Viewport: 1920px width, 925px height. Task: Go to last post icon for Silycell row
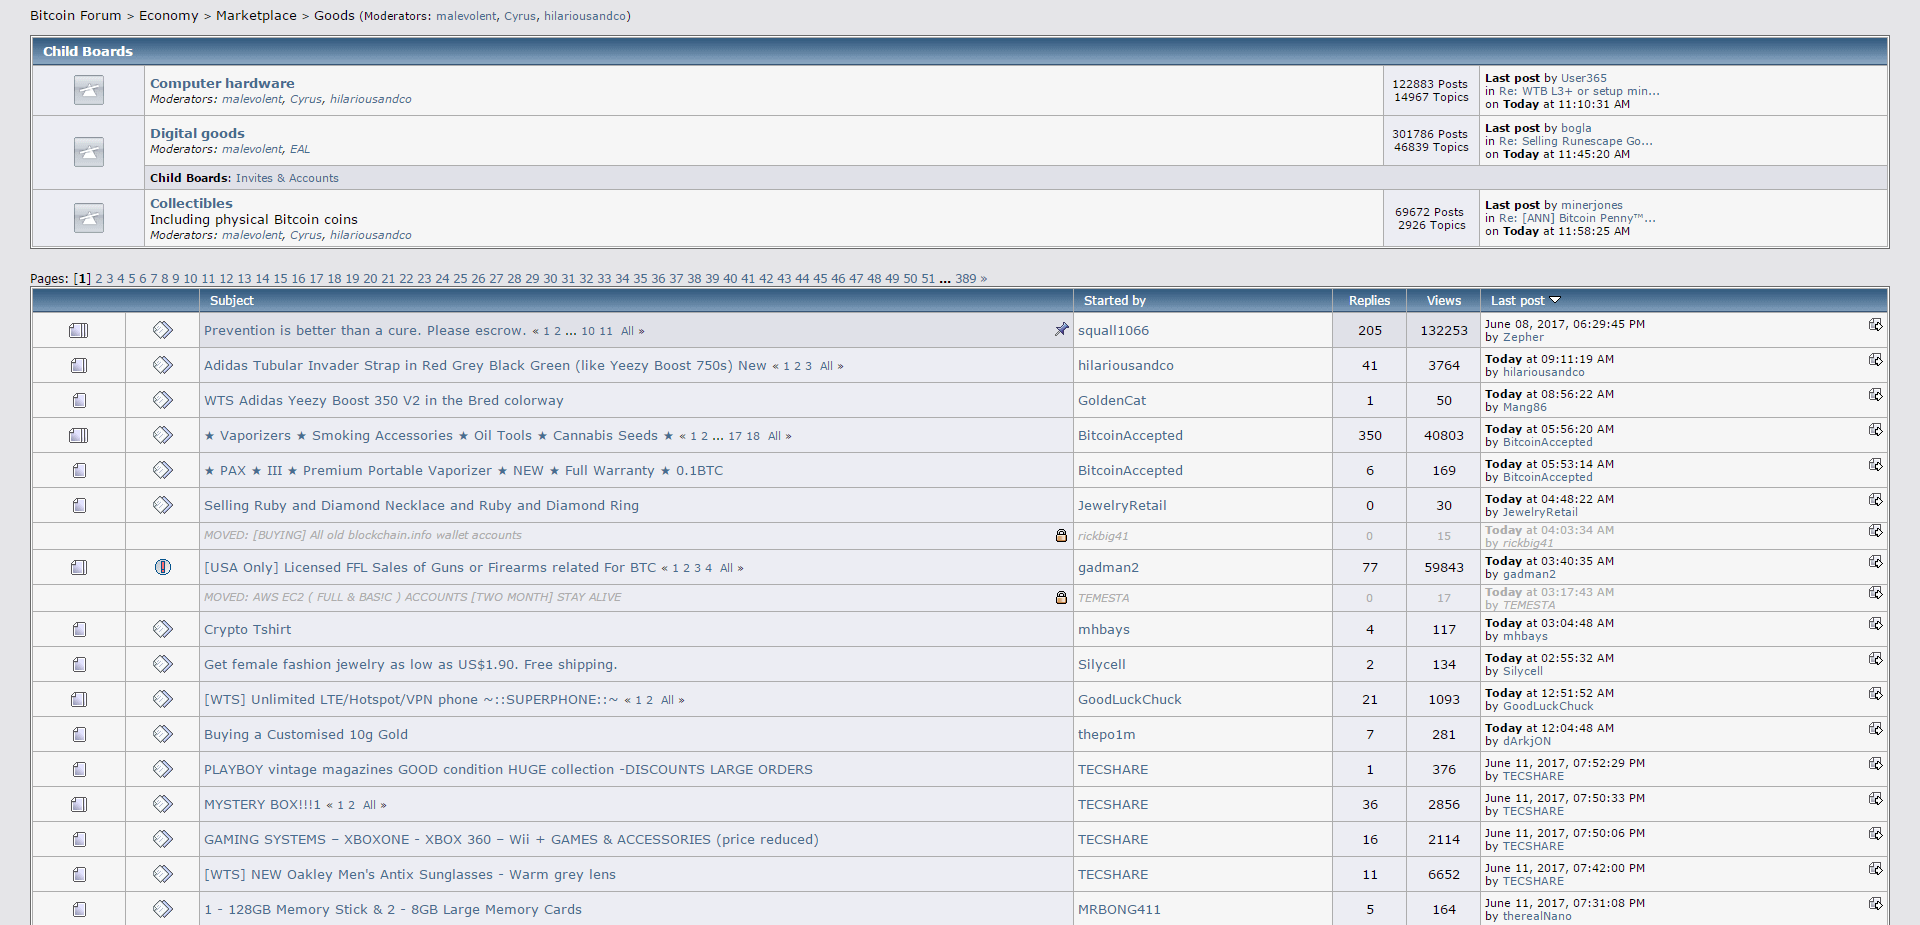point(1875,659)
